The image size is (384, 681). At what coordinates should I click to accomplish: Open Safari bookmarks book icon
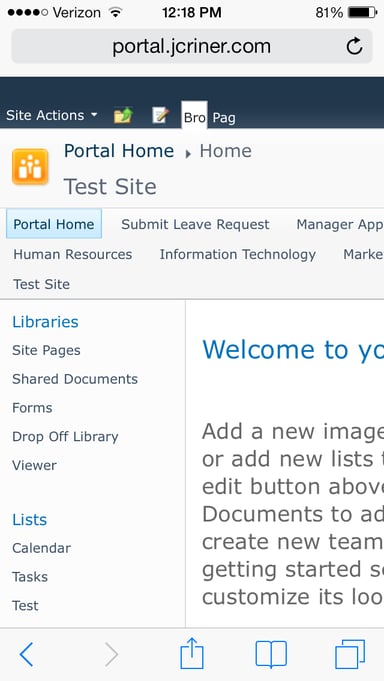[271, 654]
